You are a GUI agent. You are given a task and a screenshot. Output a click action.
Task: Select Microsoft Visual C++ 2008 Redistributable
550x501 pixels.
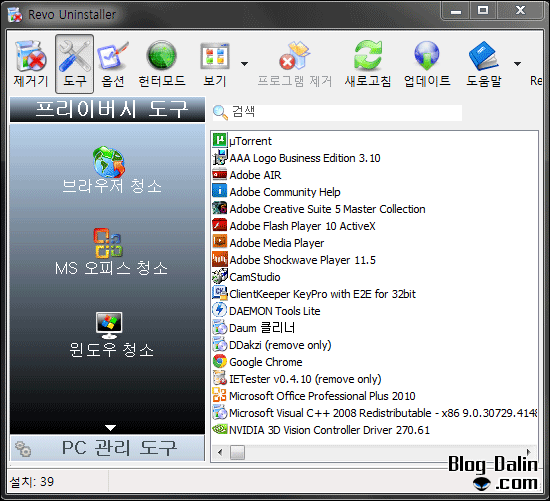pyautogui.click(x=374, y=413)
